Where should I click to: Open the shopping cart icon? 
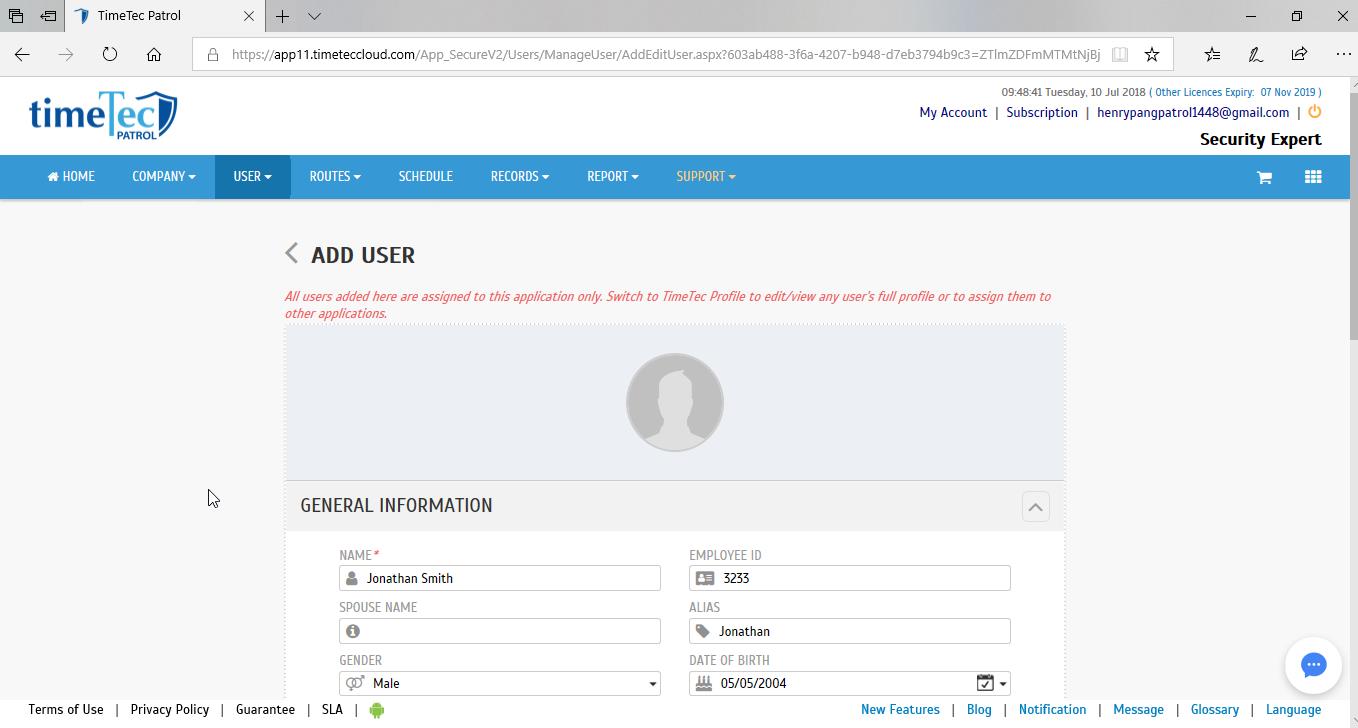coord(1264,177)
